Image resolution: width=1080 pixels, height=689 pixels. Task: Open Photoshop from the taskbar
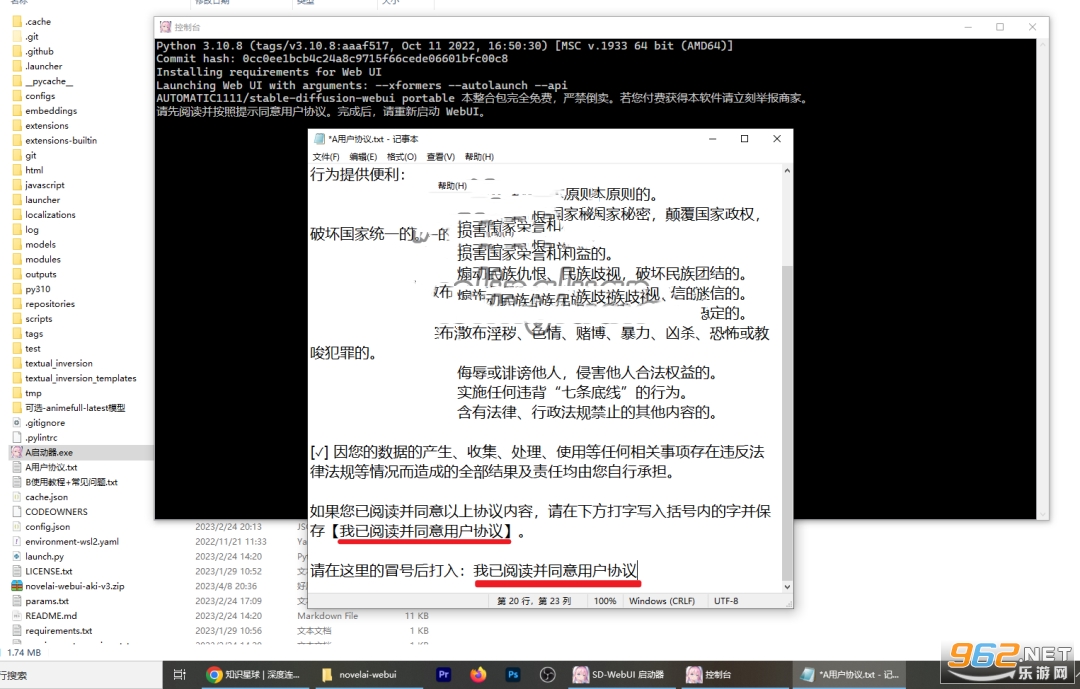click(513, 675)
